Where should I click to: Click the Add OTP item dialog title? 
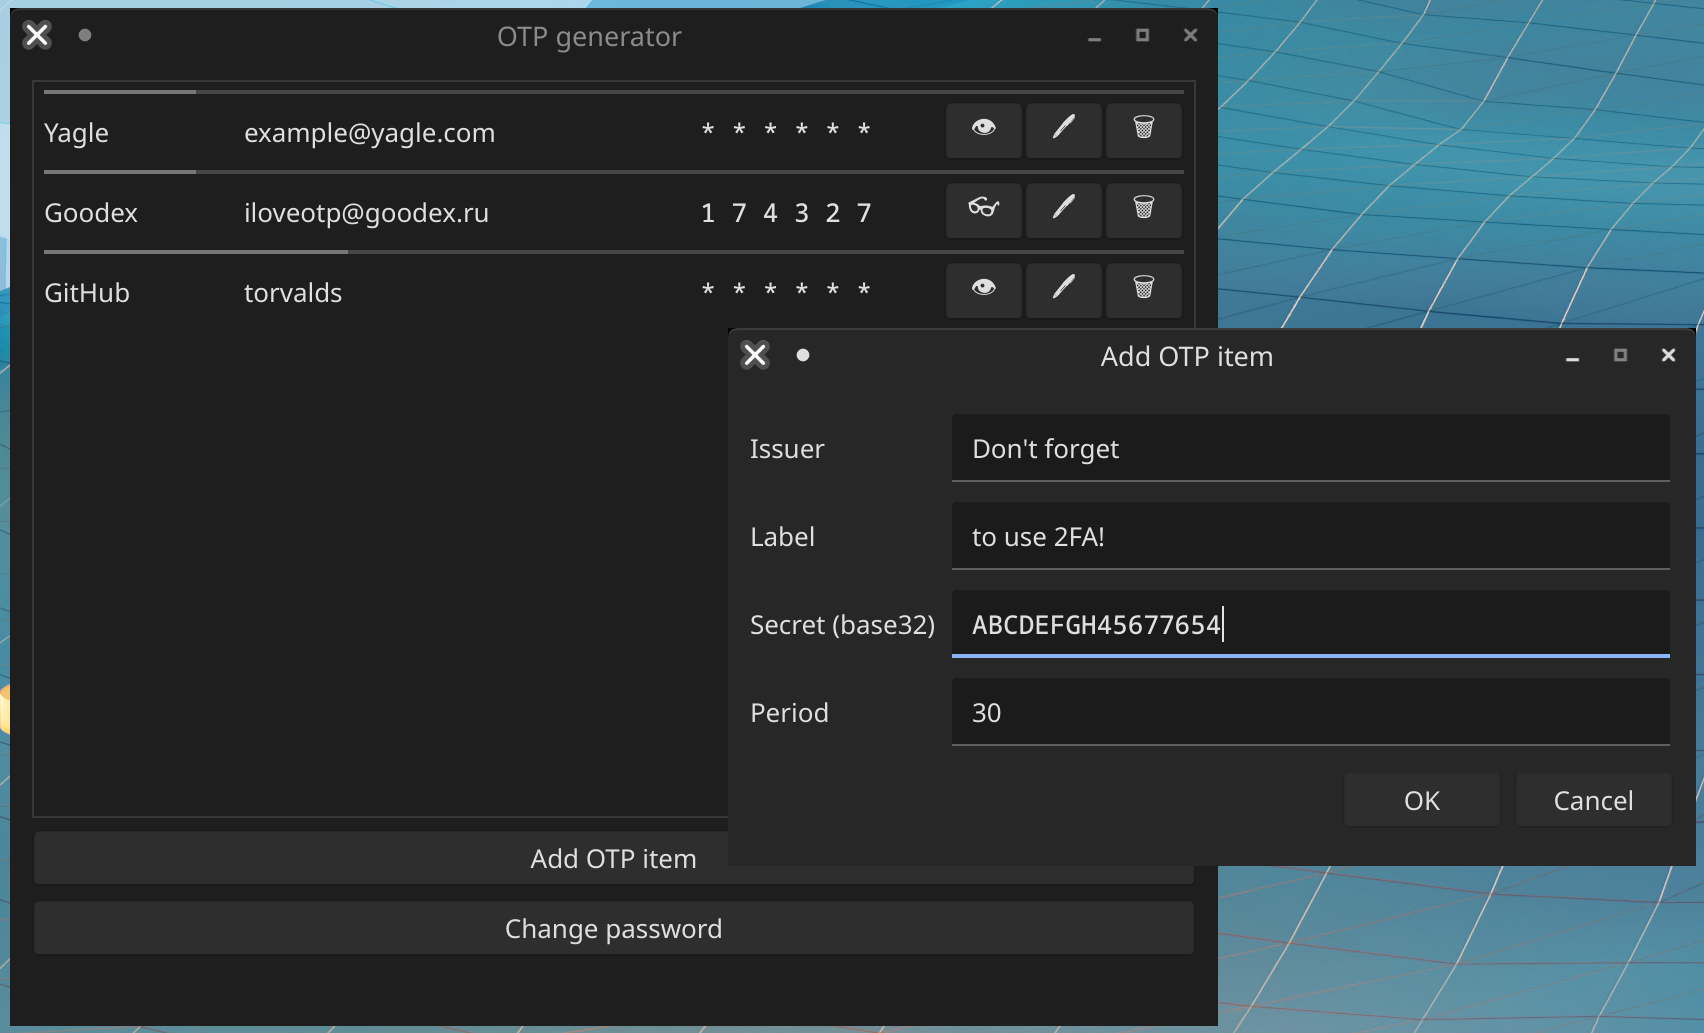coord(1187,357)
